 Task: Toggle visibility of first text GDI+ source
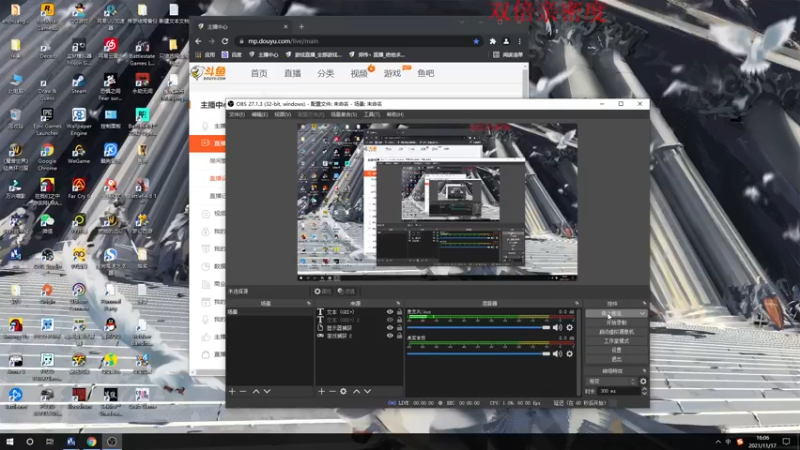(390, 312)
